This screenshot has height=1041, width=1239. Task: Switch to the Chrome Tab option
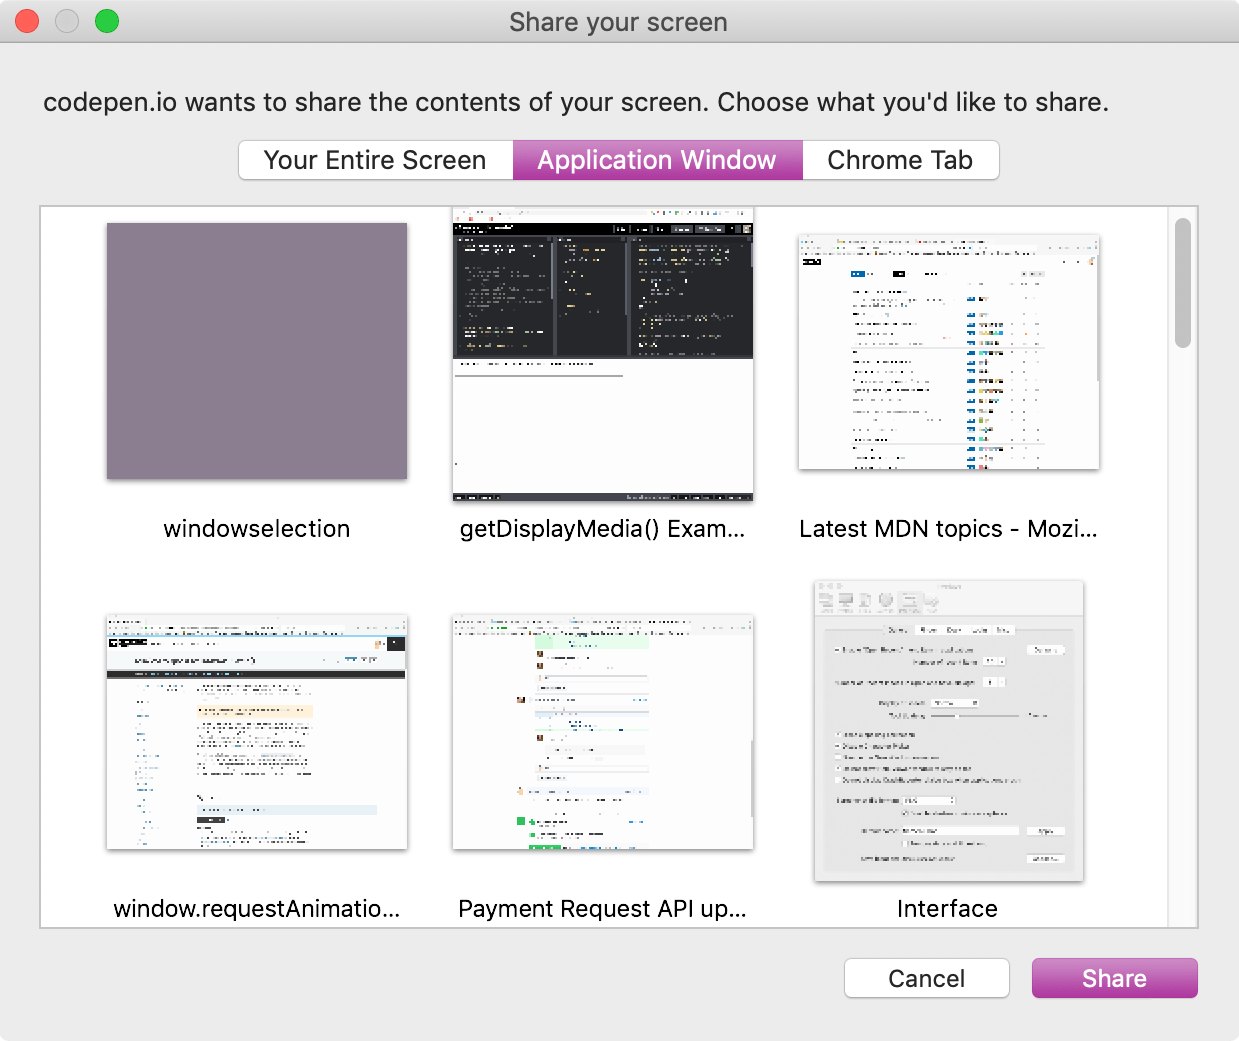(899, 160)
